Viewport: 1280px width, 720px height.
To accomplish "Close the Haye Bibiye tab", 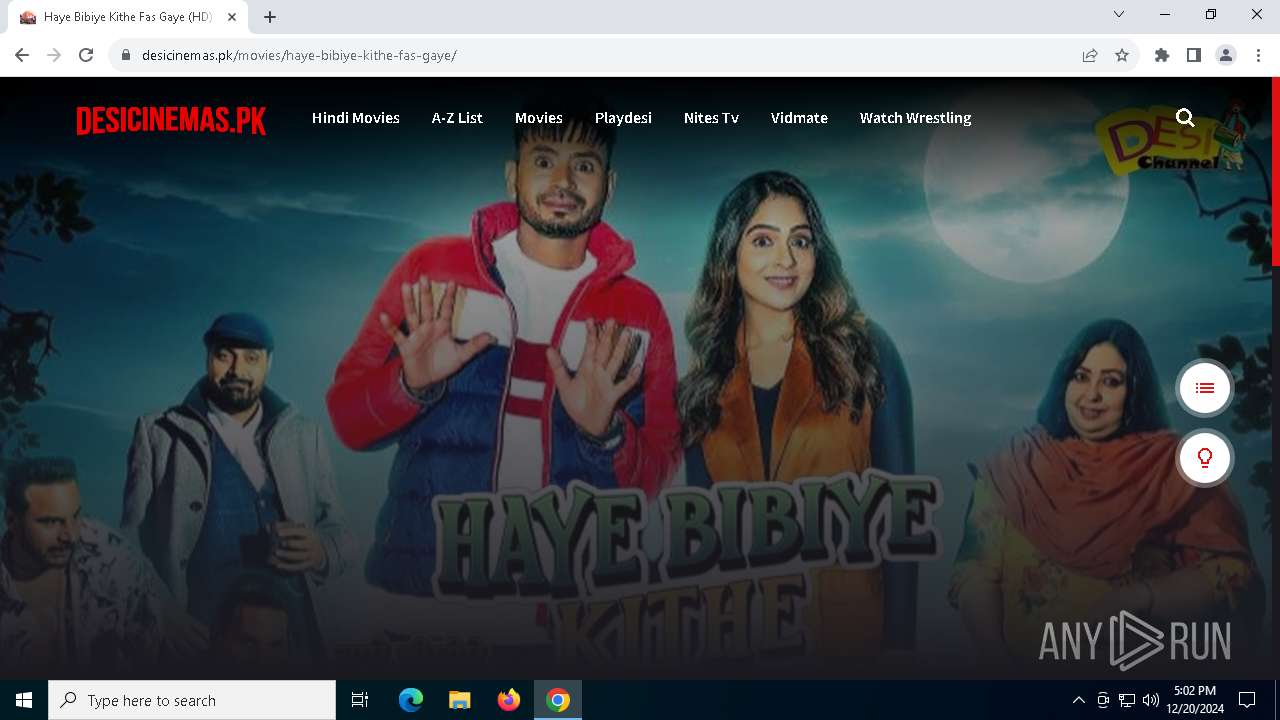I will click(x=232, y=17).
